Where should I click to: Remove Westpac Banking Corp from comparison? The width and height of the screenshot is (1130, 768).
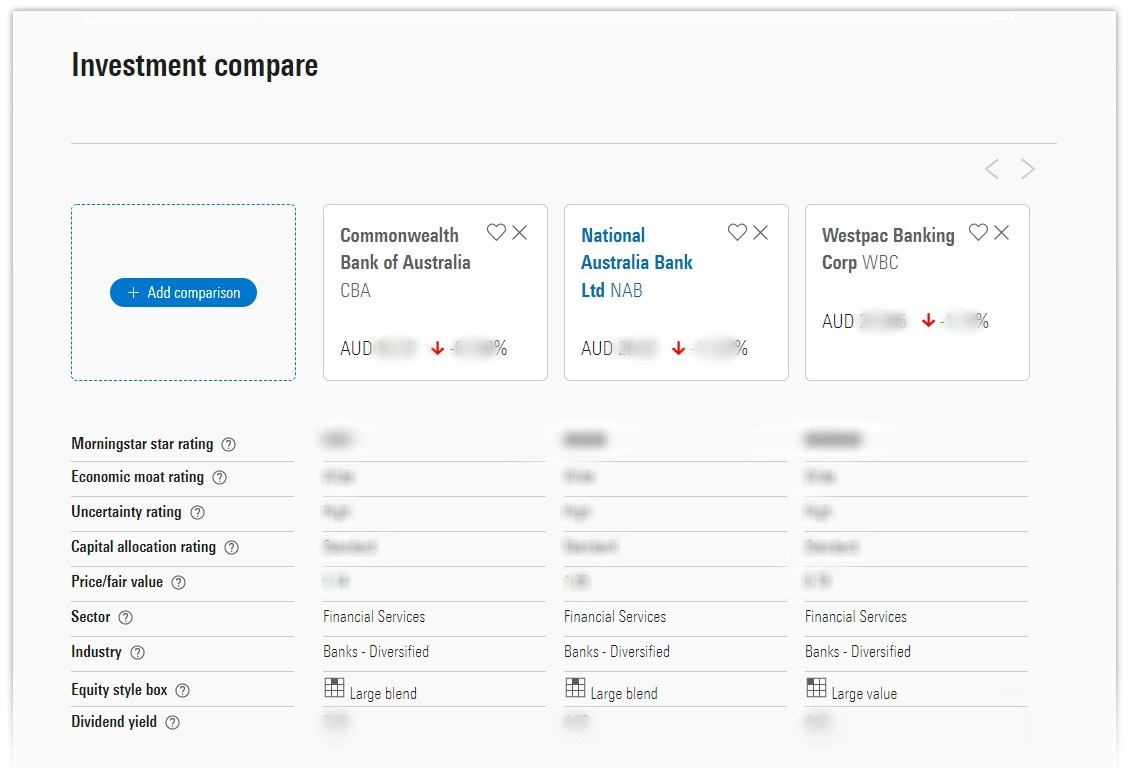point(1002,232)
